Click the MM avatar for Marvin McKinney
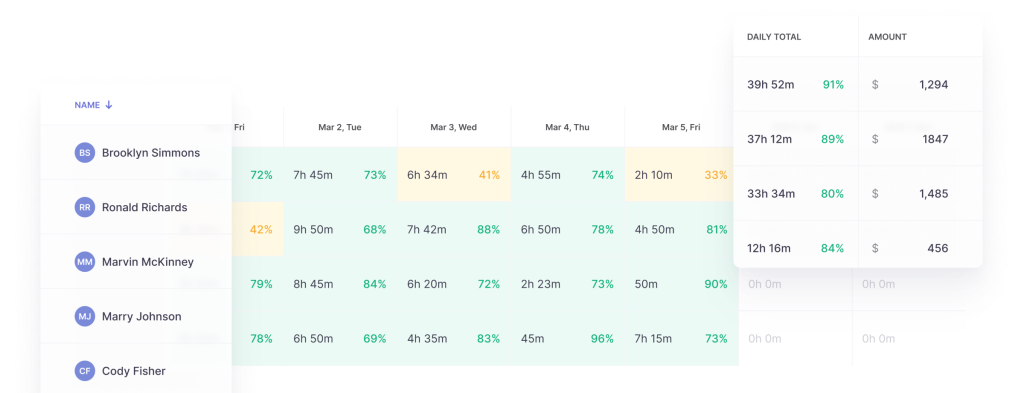The width and height of the screenshot is (1024, 393). [x=85, y=262]
